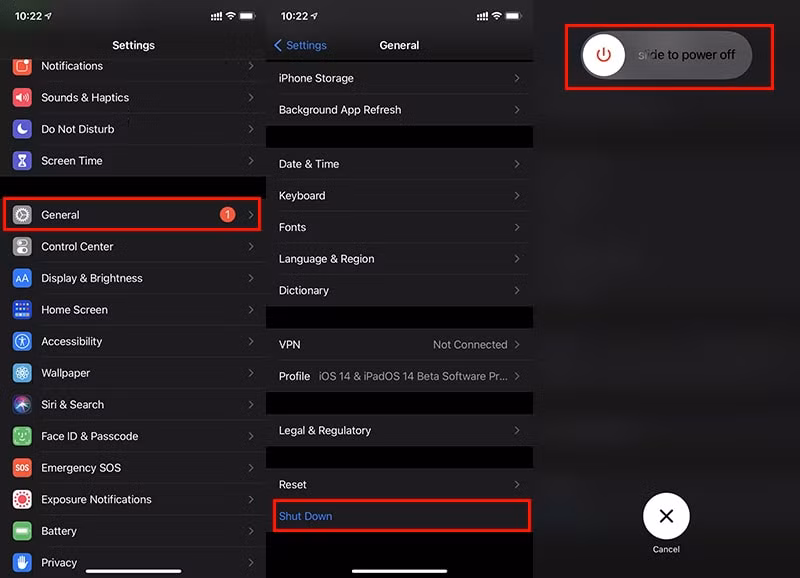Tap the Display & Brightness label
Viewport: 800px width, 578px height.
[92, 278]
